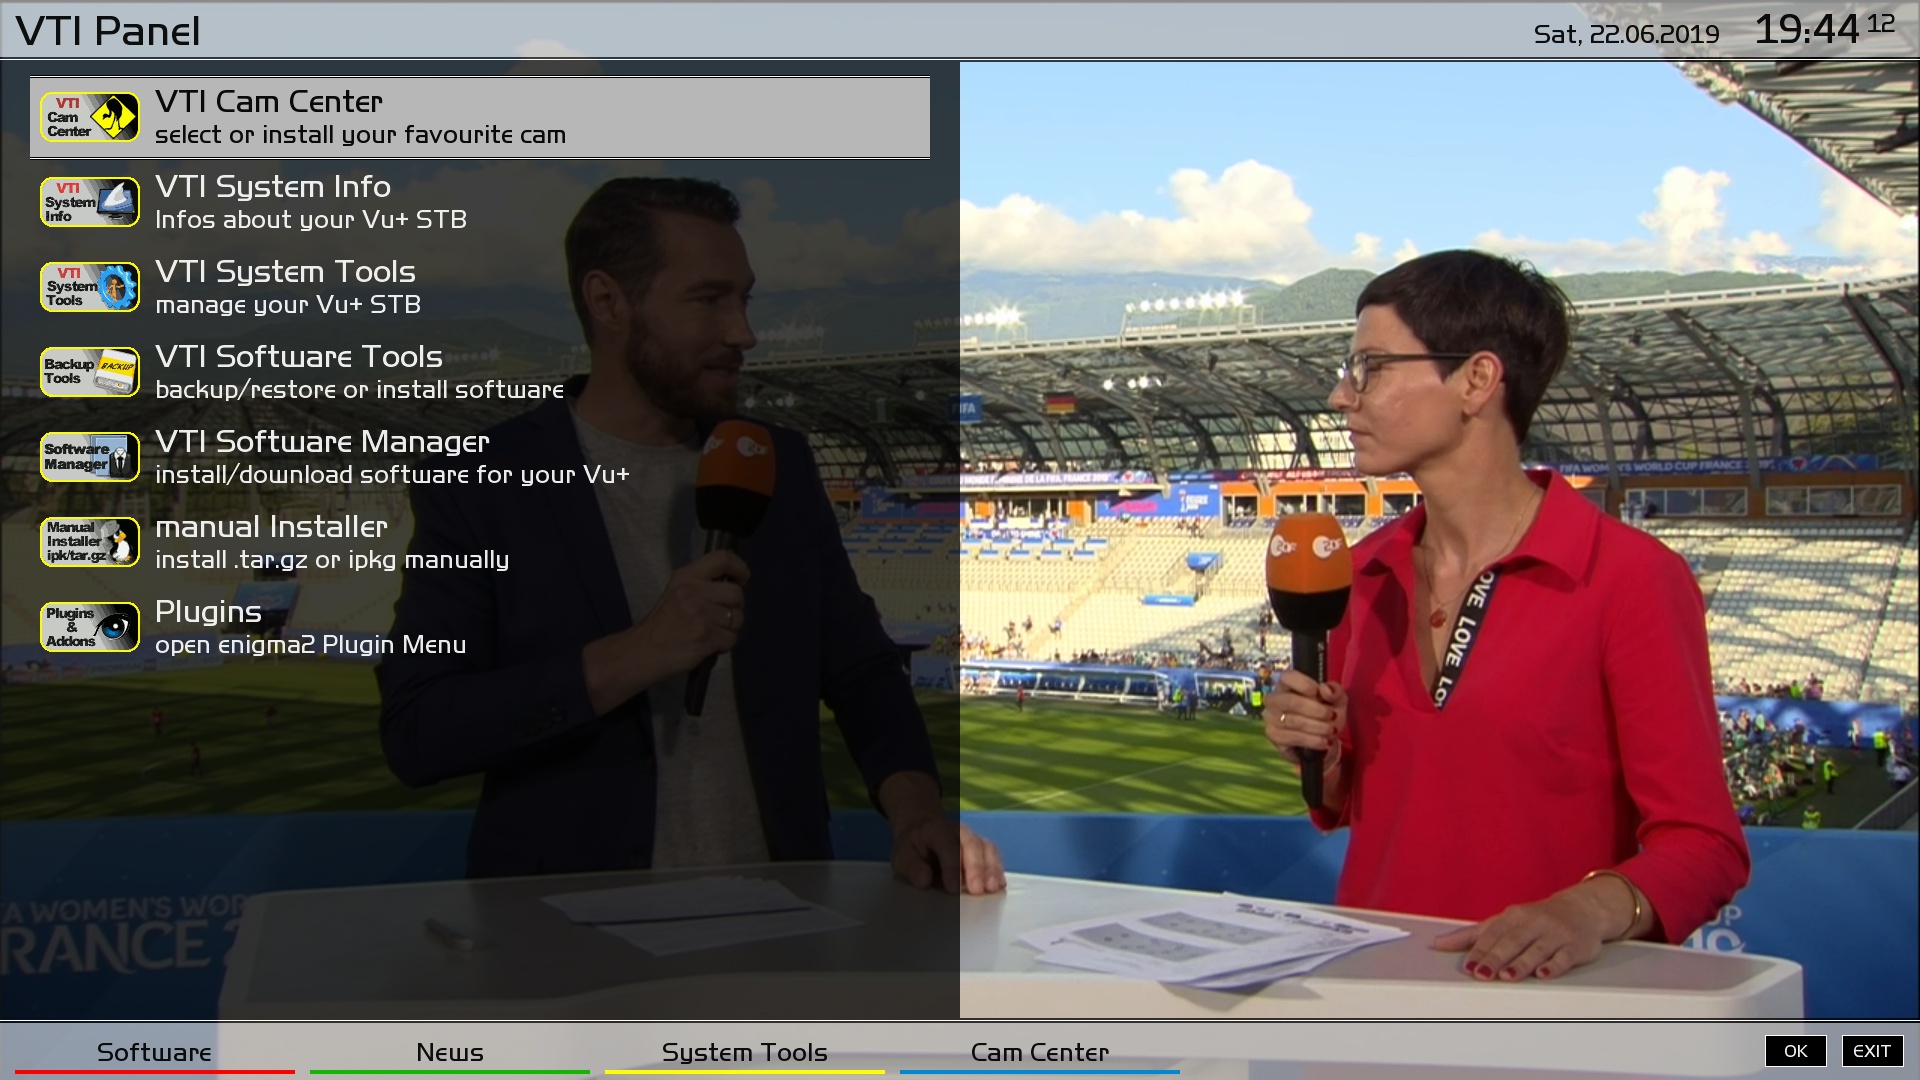The image size is (1920, 1080).
Task: Select the VTI Cam Center title
Action: tap(269, 101)
